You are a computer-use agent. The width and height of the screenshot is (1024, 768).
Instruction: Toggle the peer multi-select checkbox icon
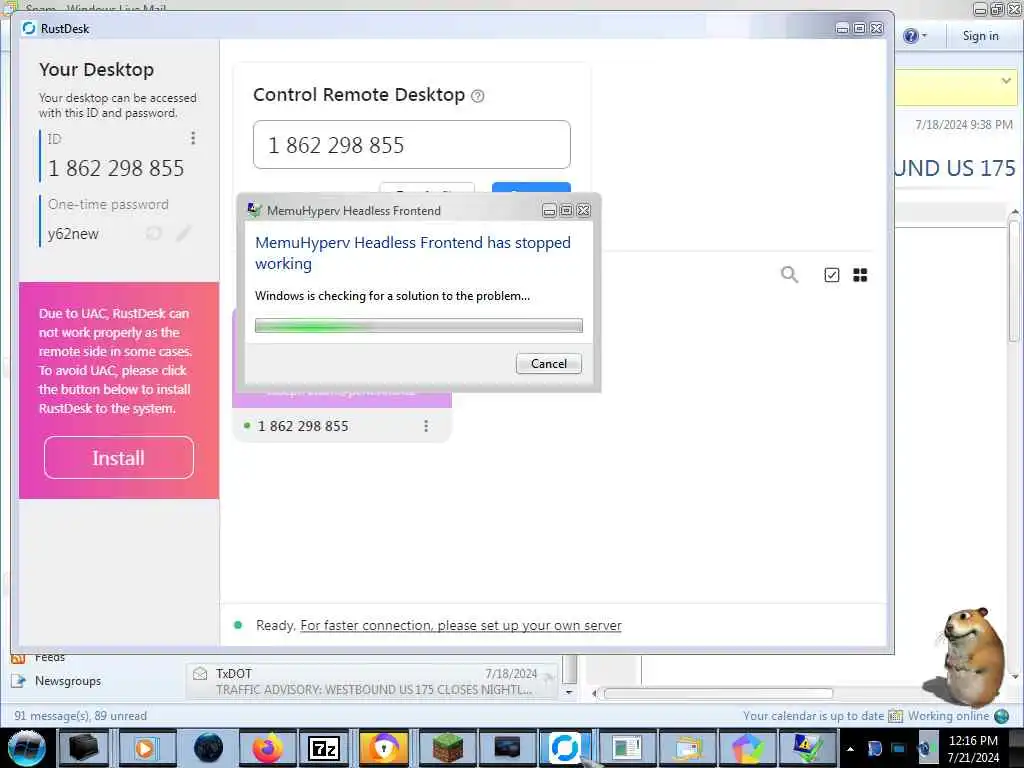point(831,275)
